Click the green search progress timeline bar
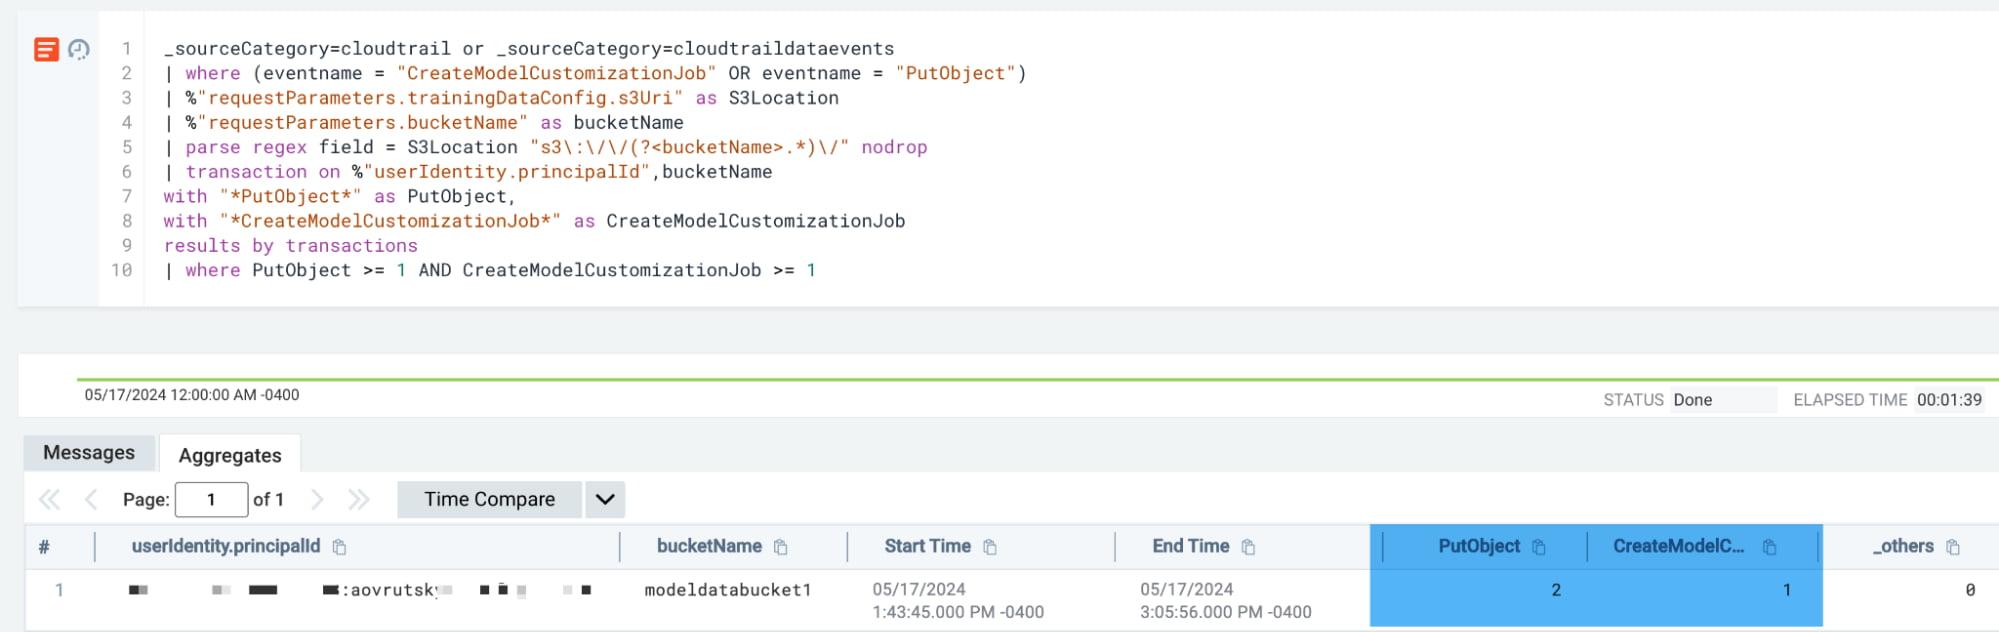Image resolution: width=1999 pixels, height=632 pixels. tap(1037, 380)
